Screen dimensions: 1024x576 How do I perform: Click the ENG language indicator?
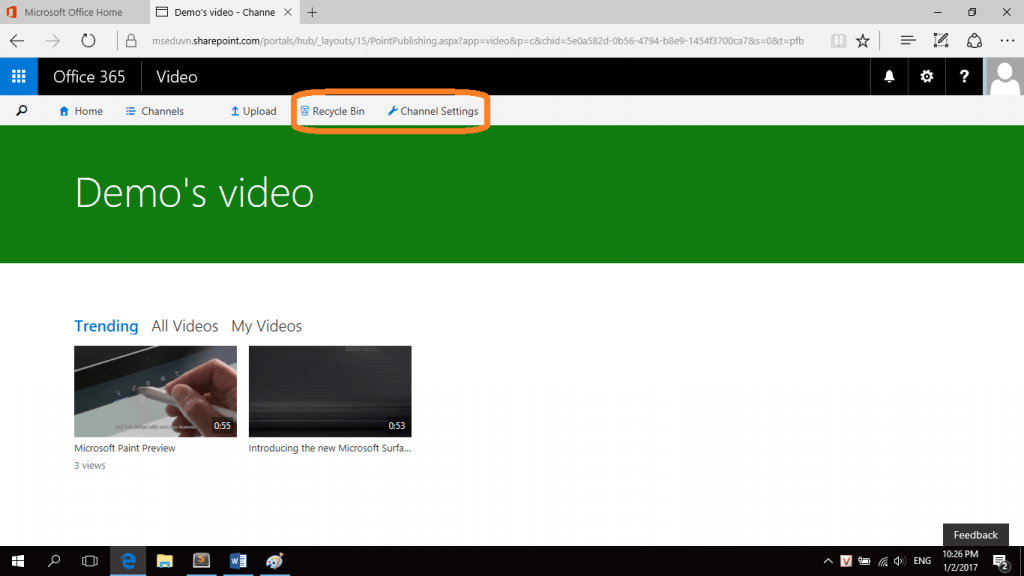(x=922, y=561)
